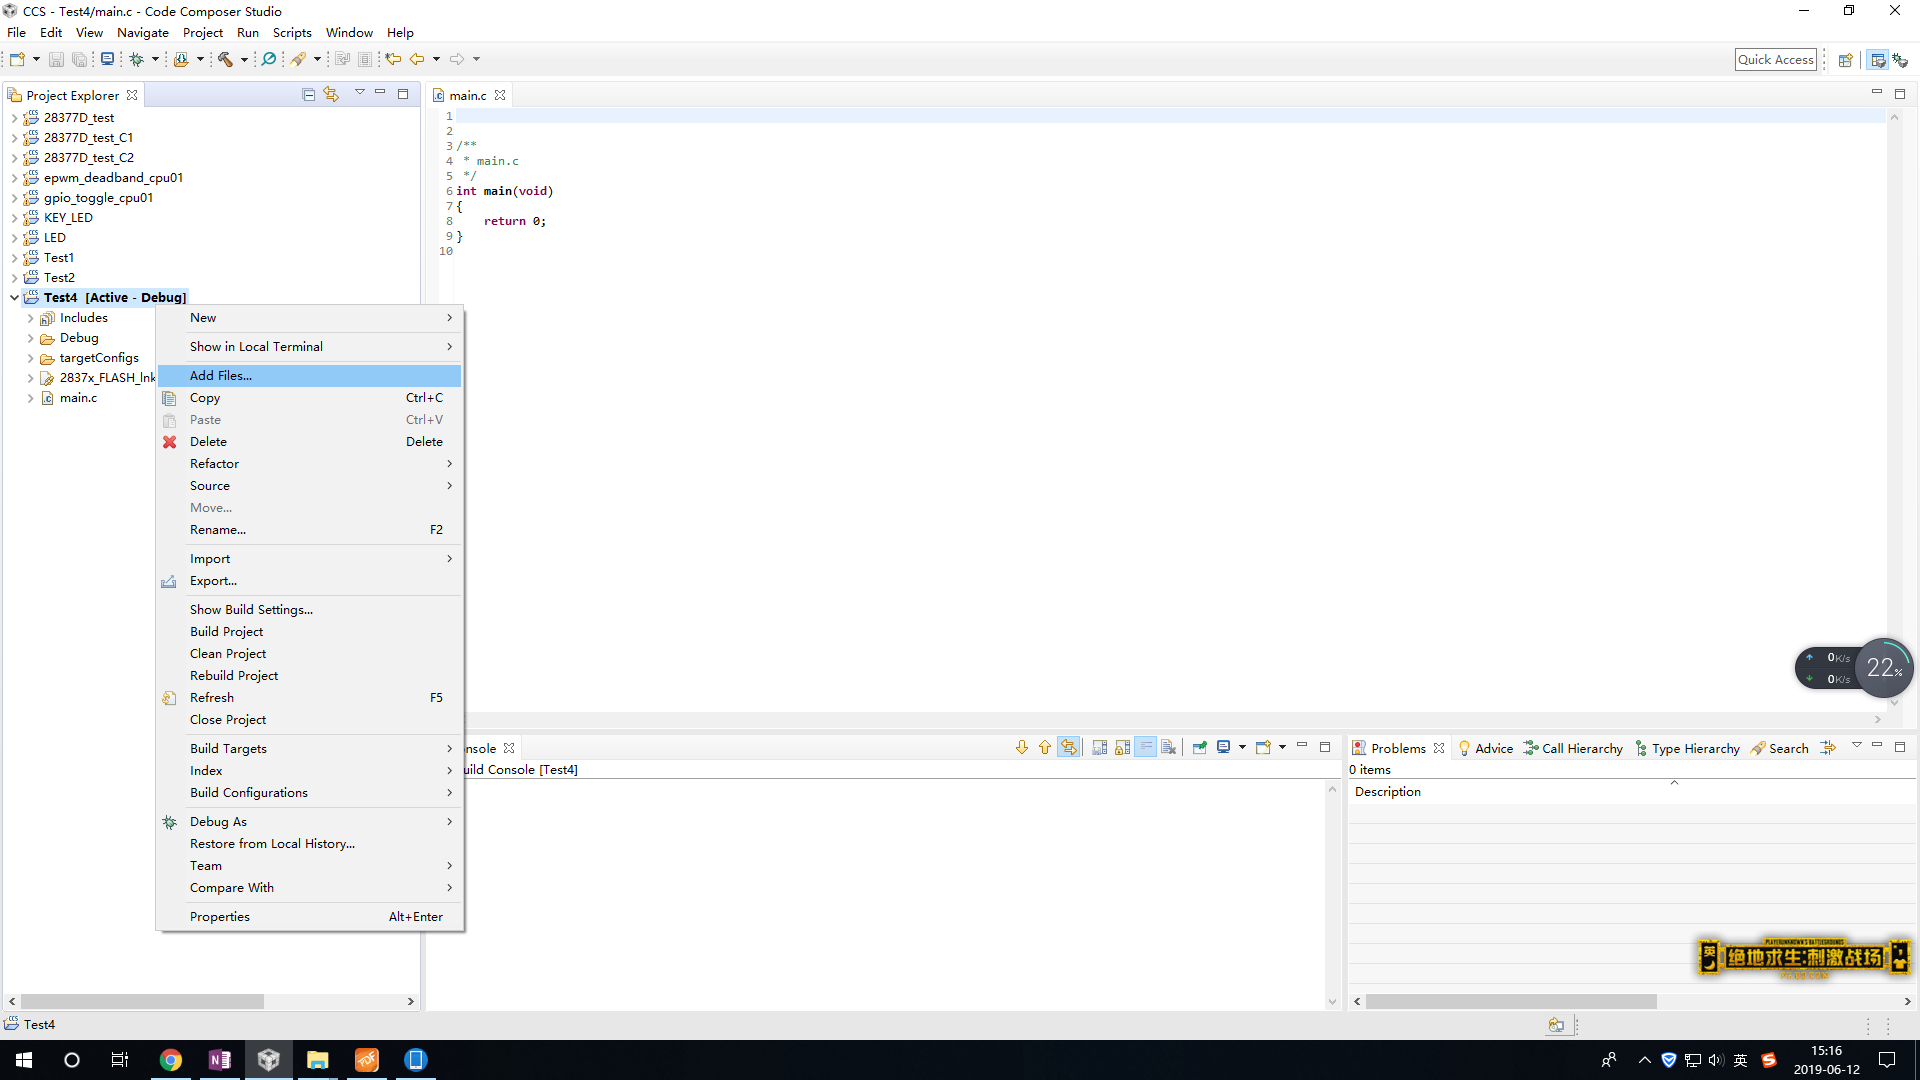Screen dimensions: 1920x1080
Task: Click the Clear Console icon
Action: [1168, 748]
